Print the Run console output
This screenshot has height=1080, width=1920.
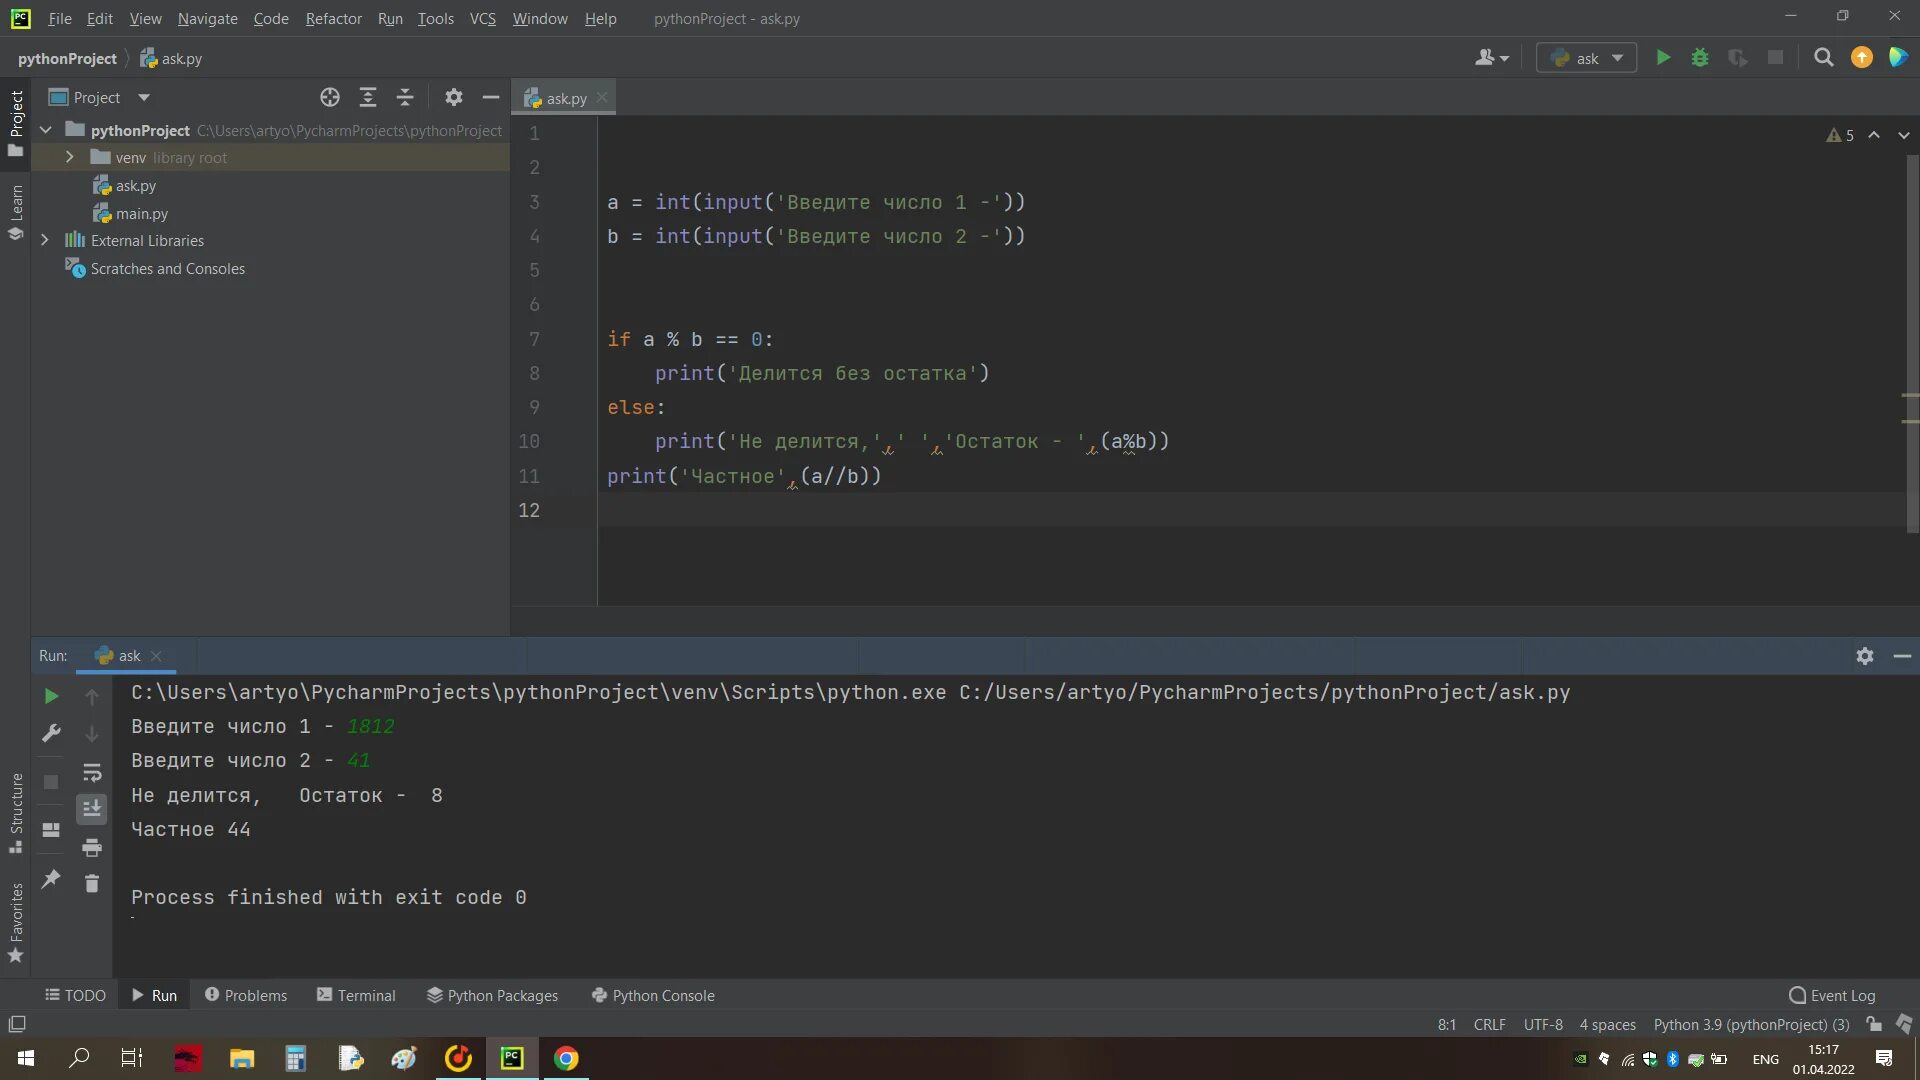pos(92,848)
